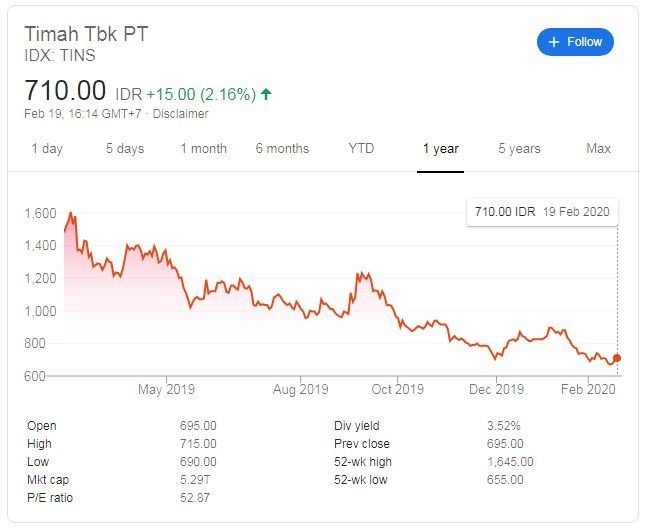Screen dimensions: 646x529
Task: Click the red end-point marker on chart
Action: click(x=617, y=358)
